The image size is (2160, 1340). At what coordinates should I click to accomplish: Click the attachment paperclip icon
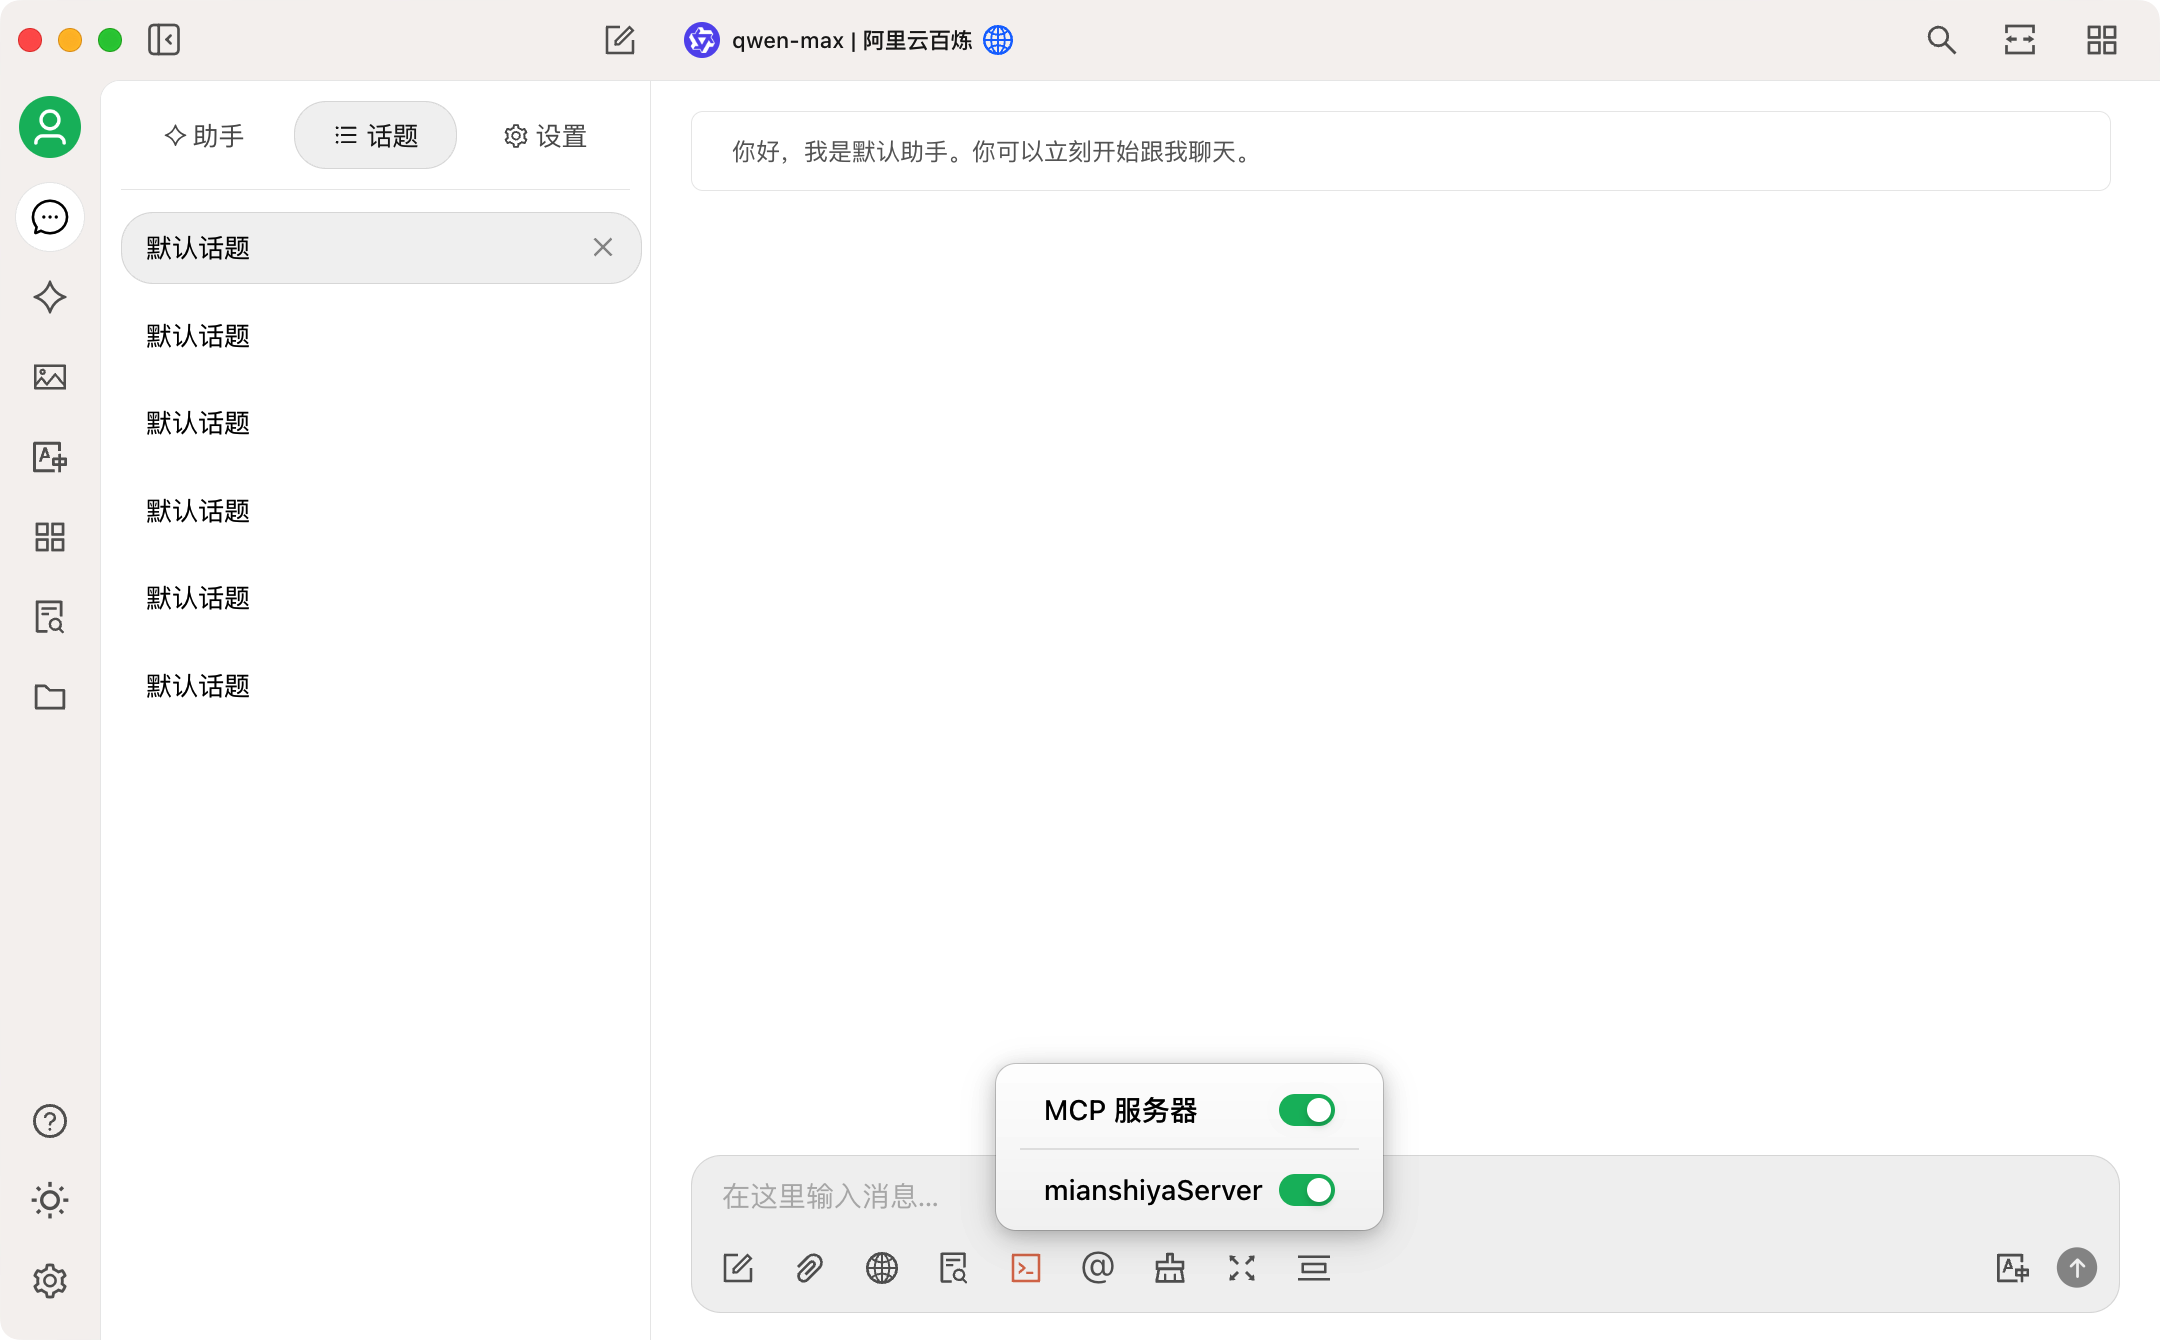[x=809, y=1268]
